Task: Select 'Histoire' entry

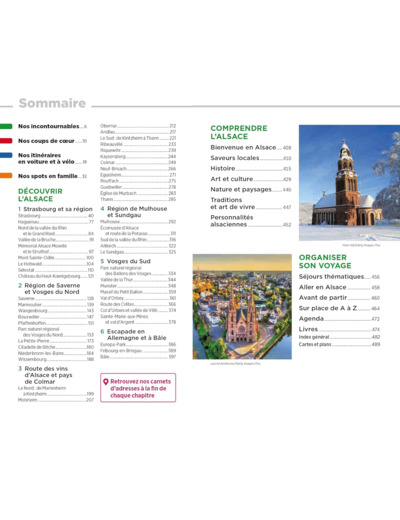Action: (251, 168)
